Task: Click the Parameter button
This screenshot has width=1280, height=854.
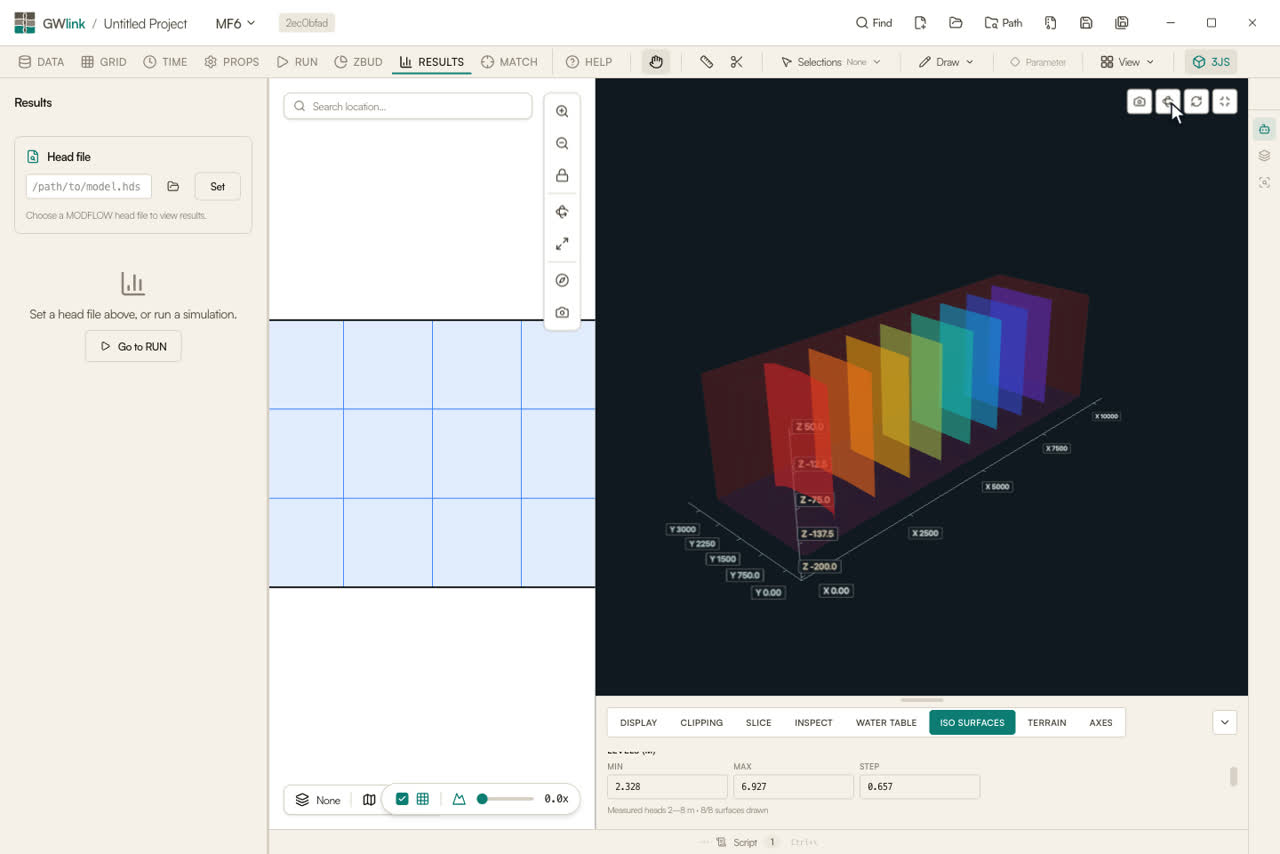Action: (1038, 62)
